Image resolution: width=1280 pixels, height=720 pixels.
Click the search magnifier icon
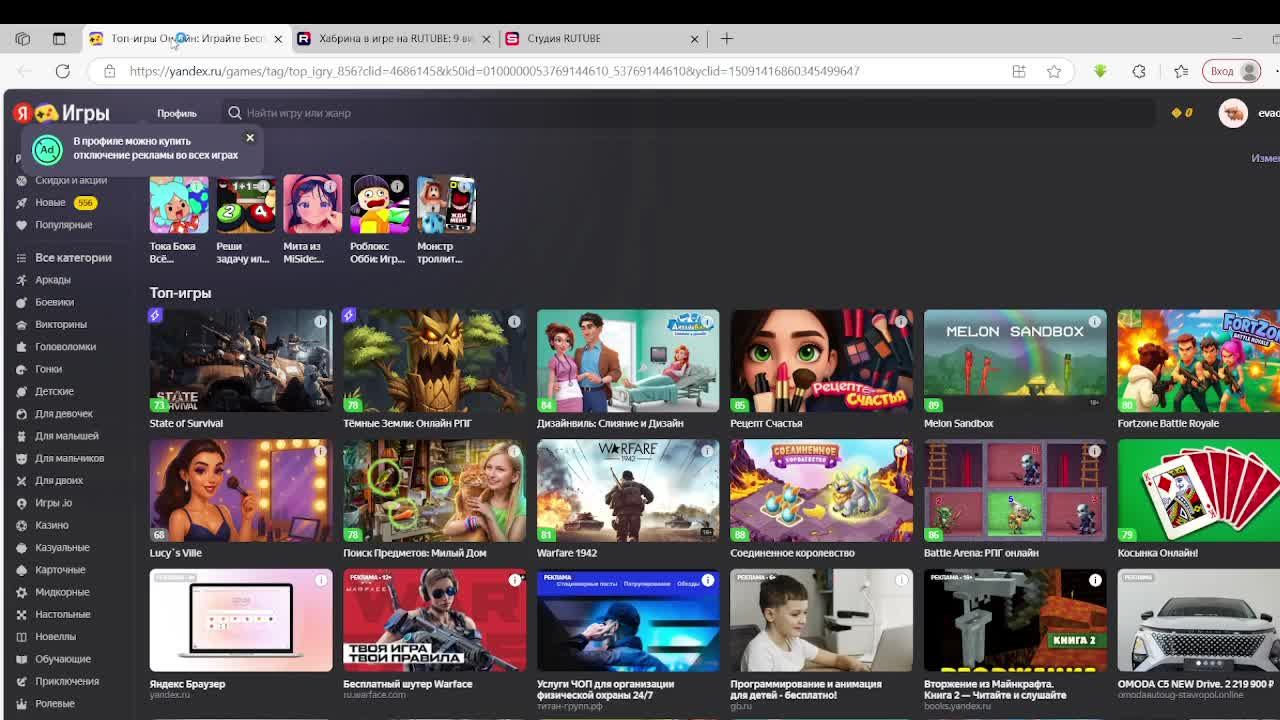click(235, 113)
